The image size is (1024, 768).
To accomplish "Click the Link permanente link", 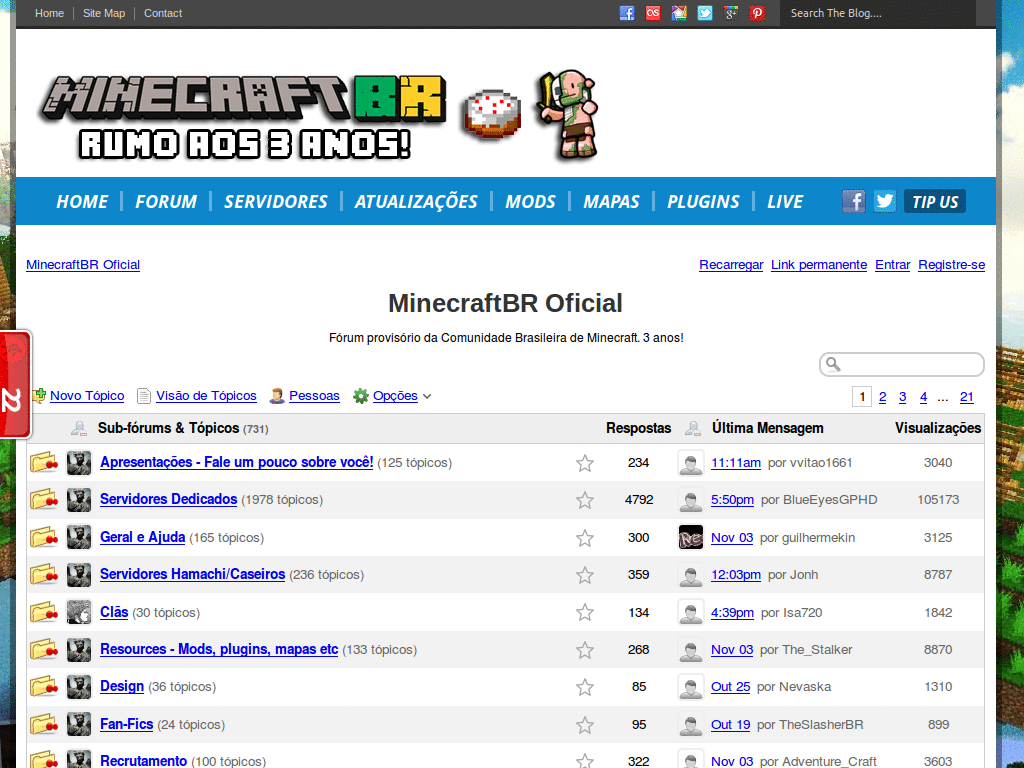I will pos(819,264).
